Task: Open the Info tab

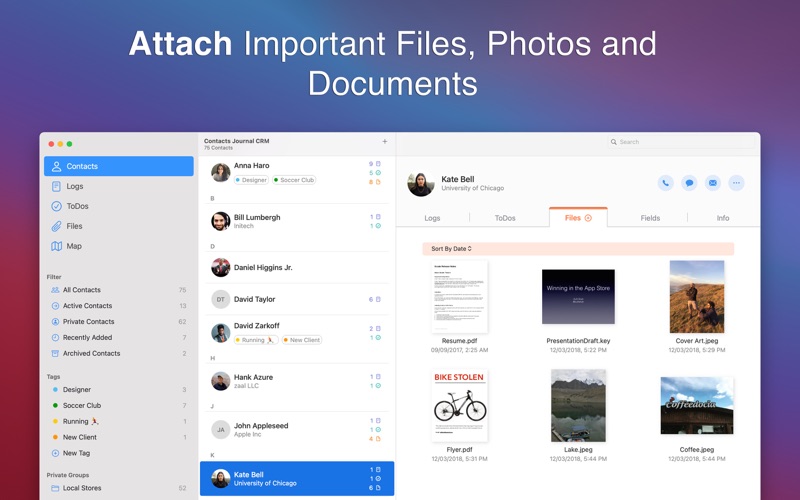Action: pos(722,218)
